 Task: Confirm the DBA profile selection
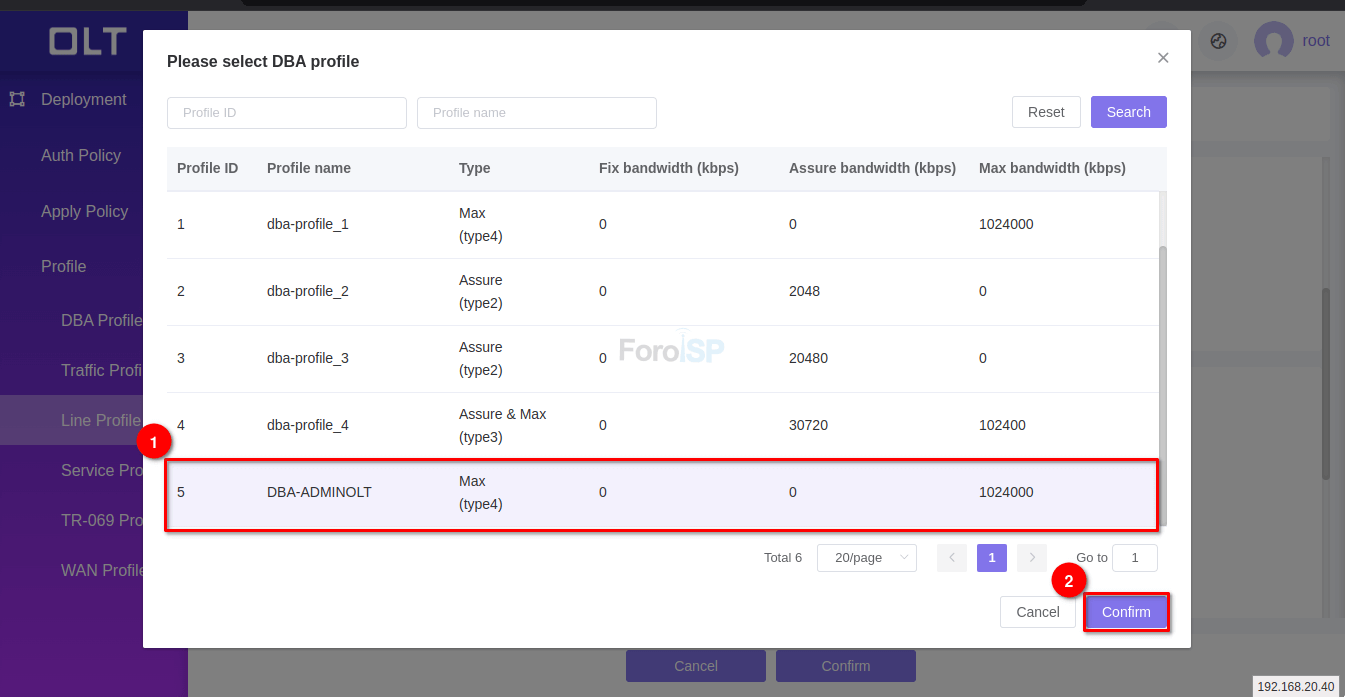pos(1126,612)
